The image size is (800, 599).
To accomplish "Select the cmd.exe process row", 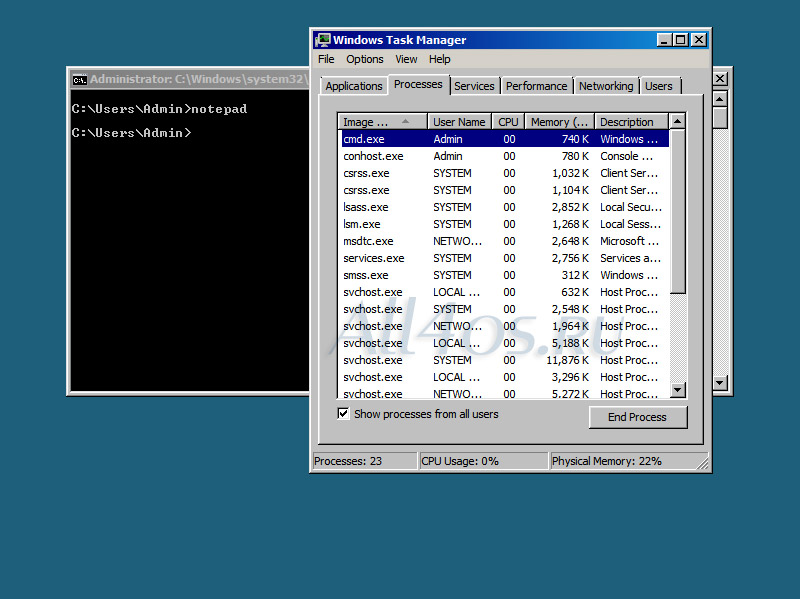I will [505, 139].
